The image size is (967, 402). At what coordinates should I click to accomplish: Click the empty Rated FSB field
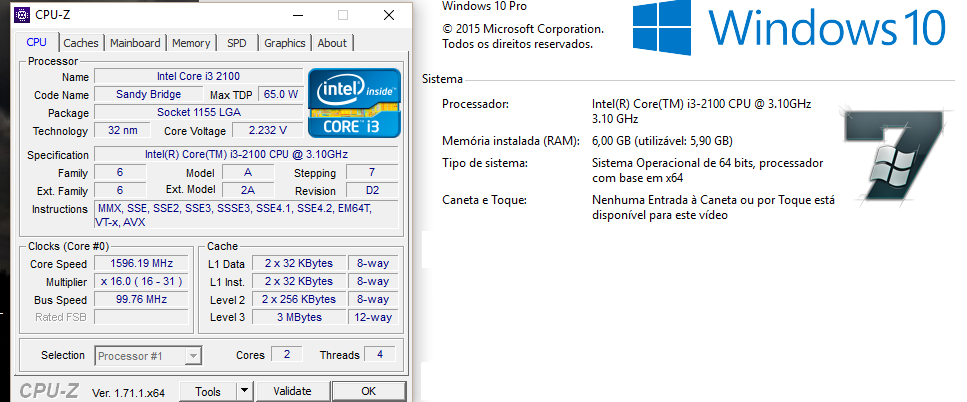[x=141, y=318]
